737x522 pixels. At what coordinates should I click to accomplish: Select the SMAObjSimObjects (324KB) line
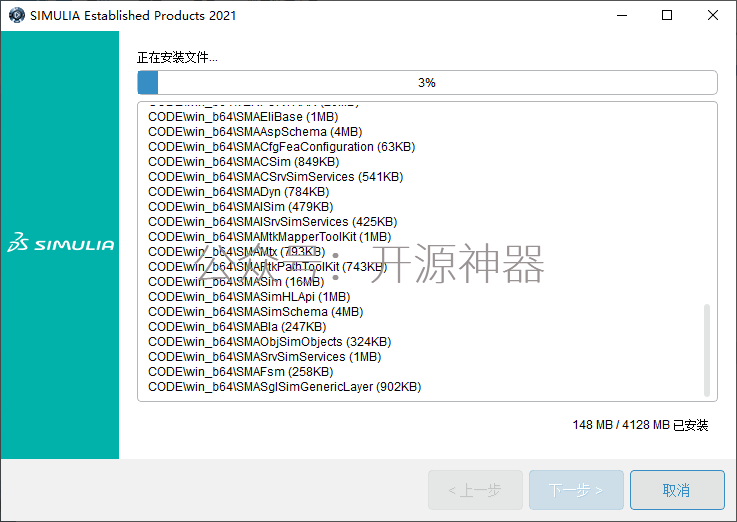click(x=269, y=342)
